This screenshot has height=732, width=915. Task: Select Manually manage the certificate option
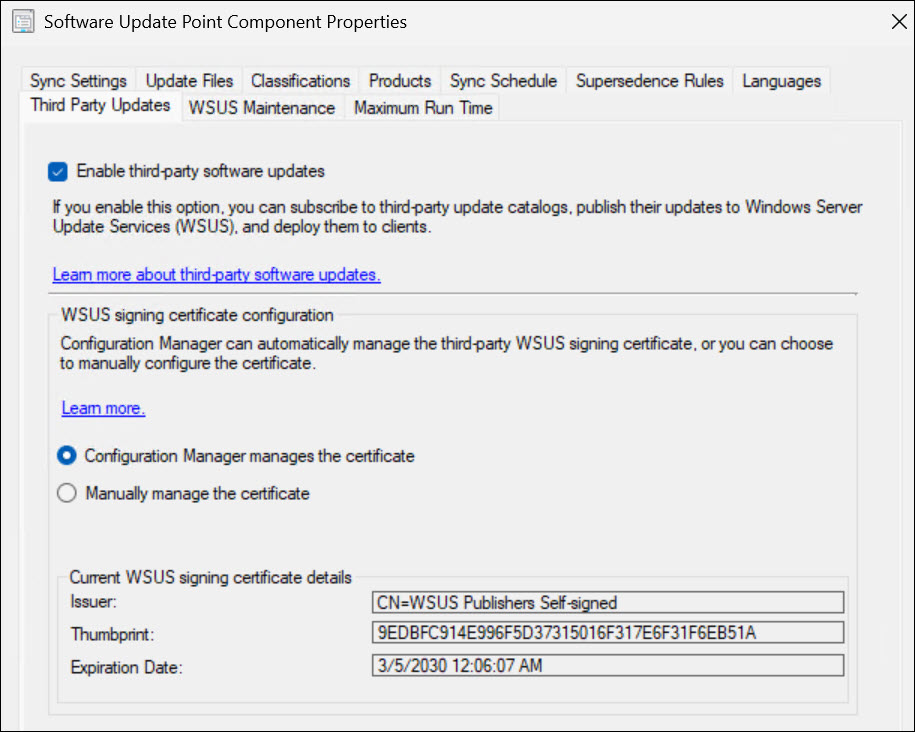(67, 493)
